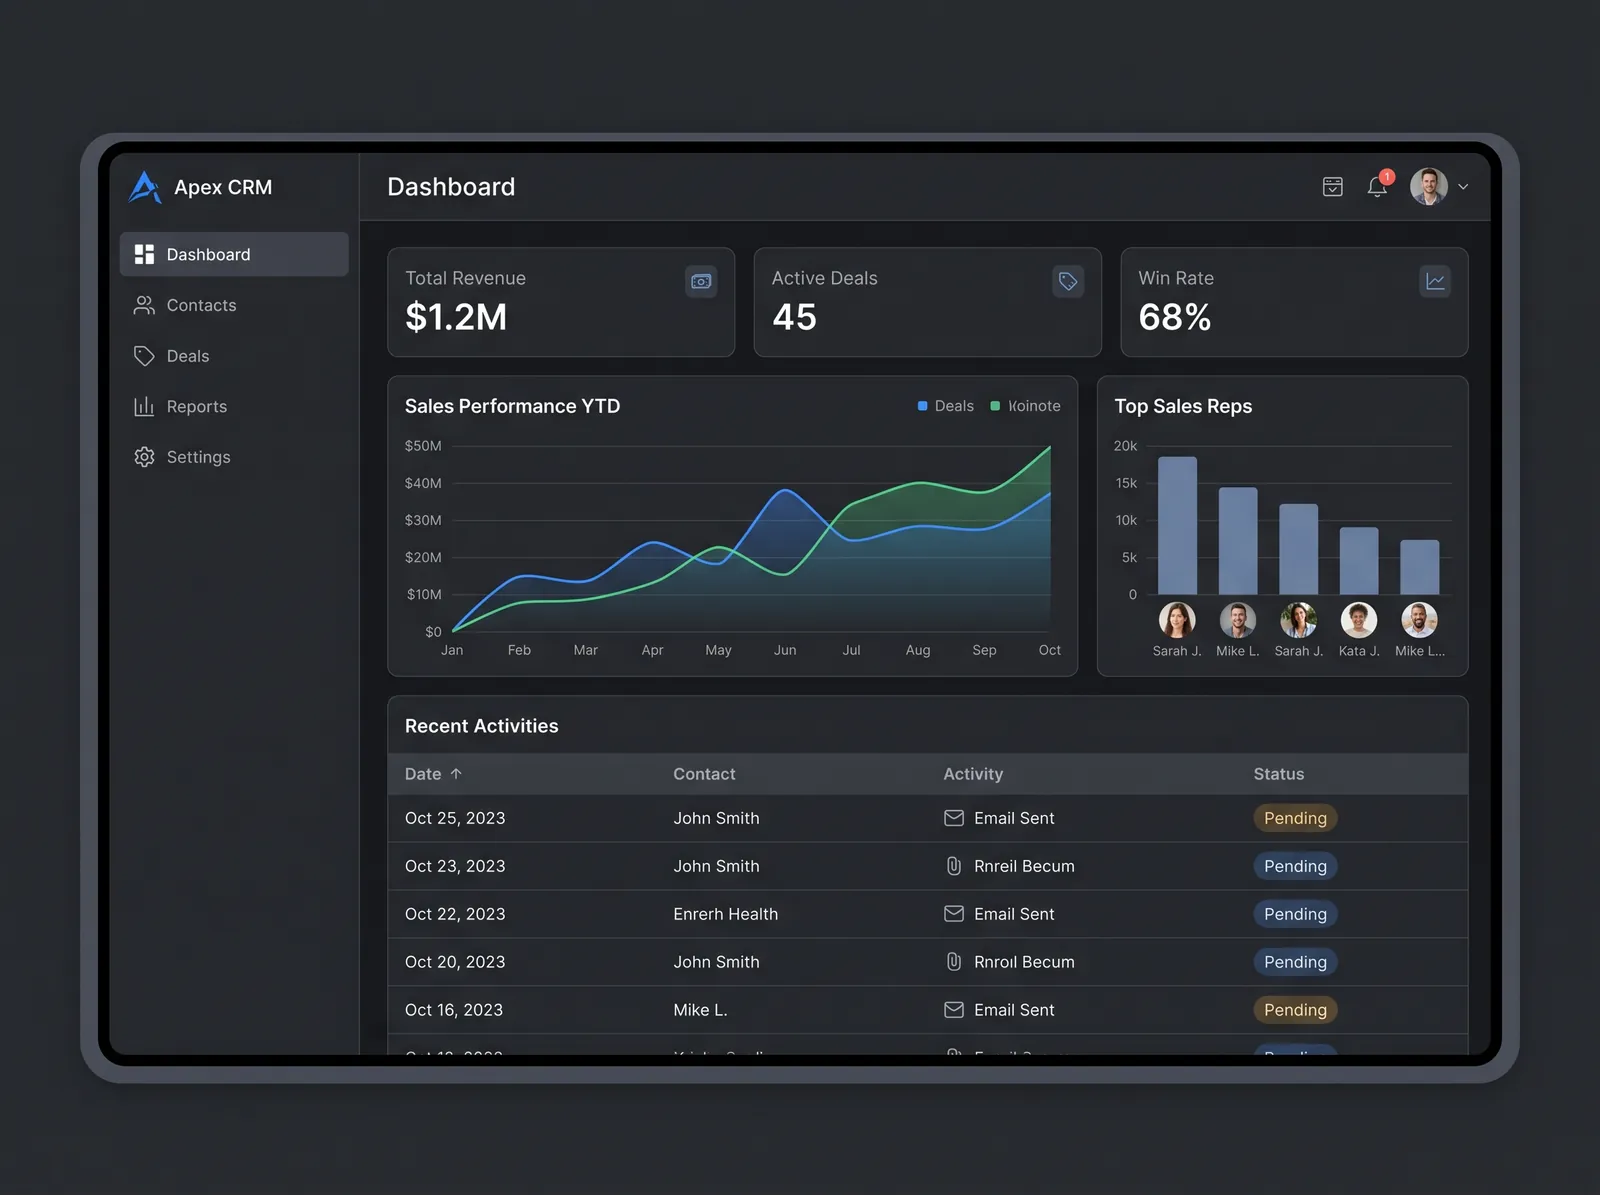The width and height of the screenshot is (1600, 1195).
Task: Click the 68% win rate value
Action: coord(1175,317)
